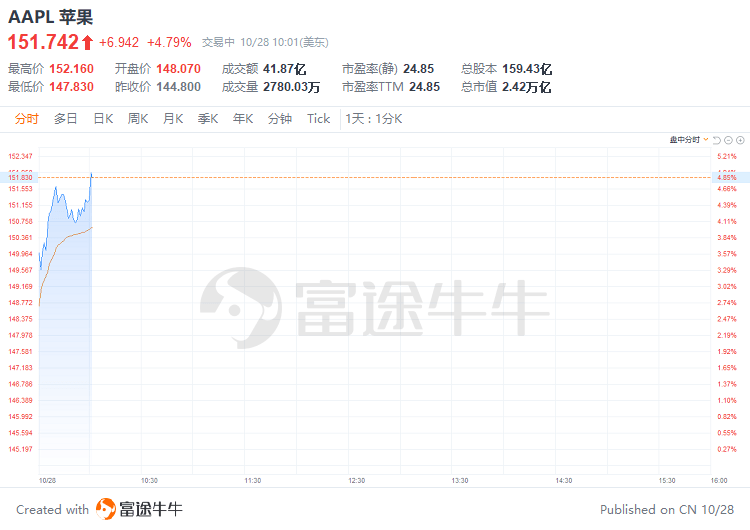
Task: Click the 最高价 152.160 value
Action: 72,69
